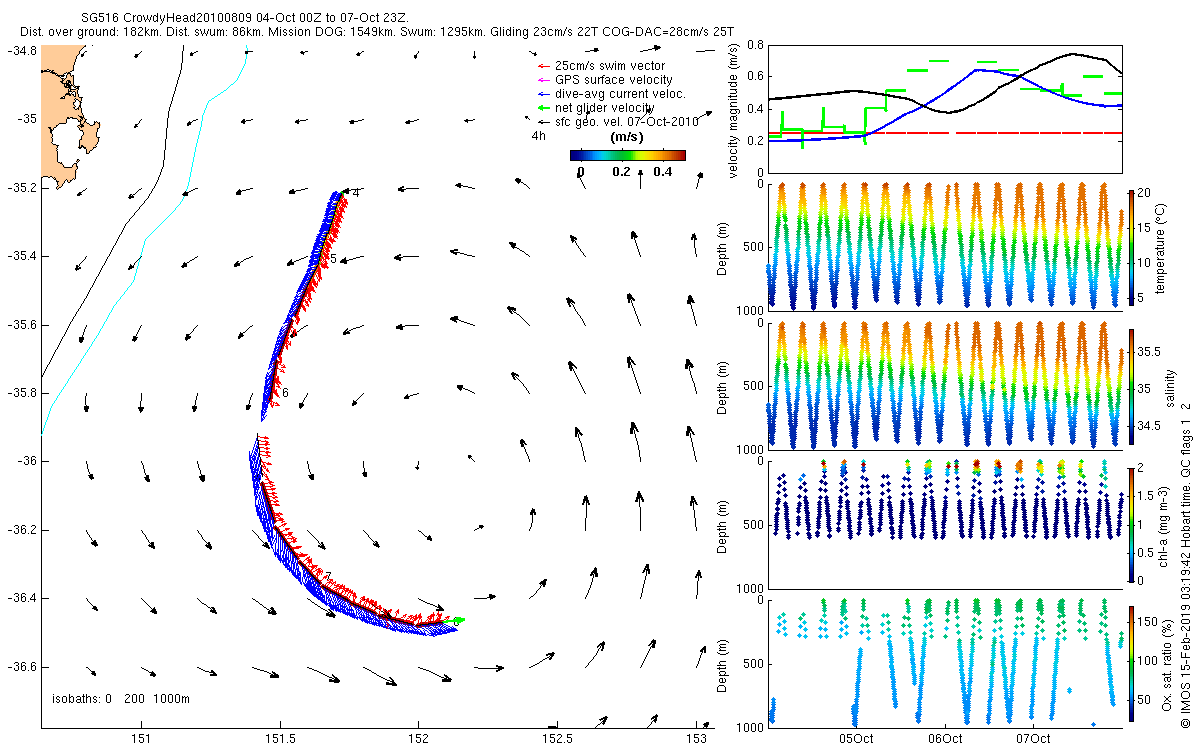Click the 05Oct time axis label
Viewport: 1200px width, 750px height.
857,739
